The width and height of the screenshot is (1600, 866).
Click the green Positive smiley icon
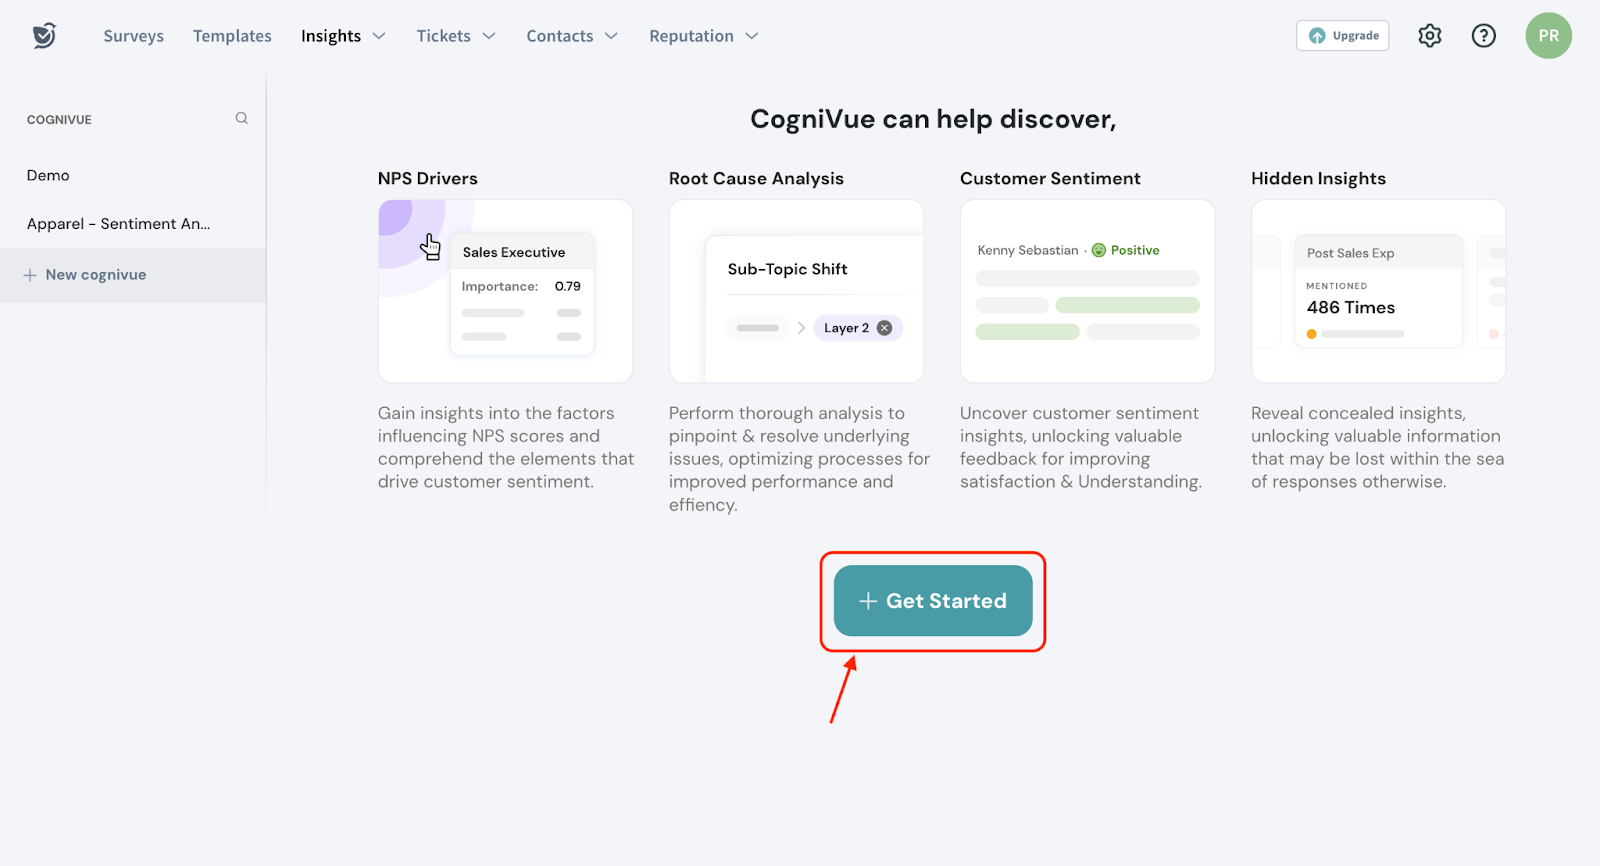(1099, 250)
